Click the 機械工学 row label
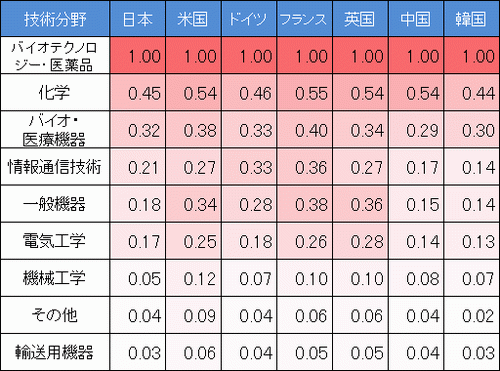 point(55,278)
